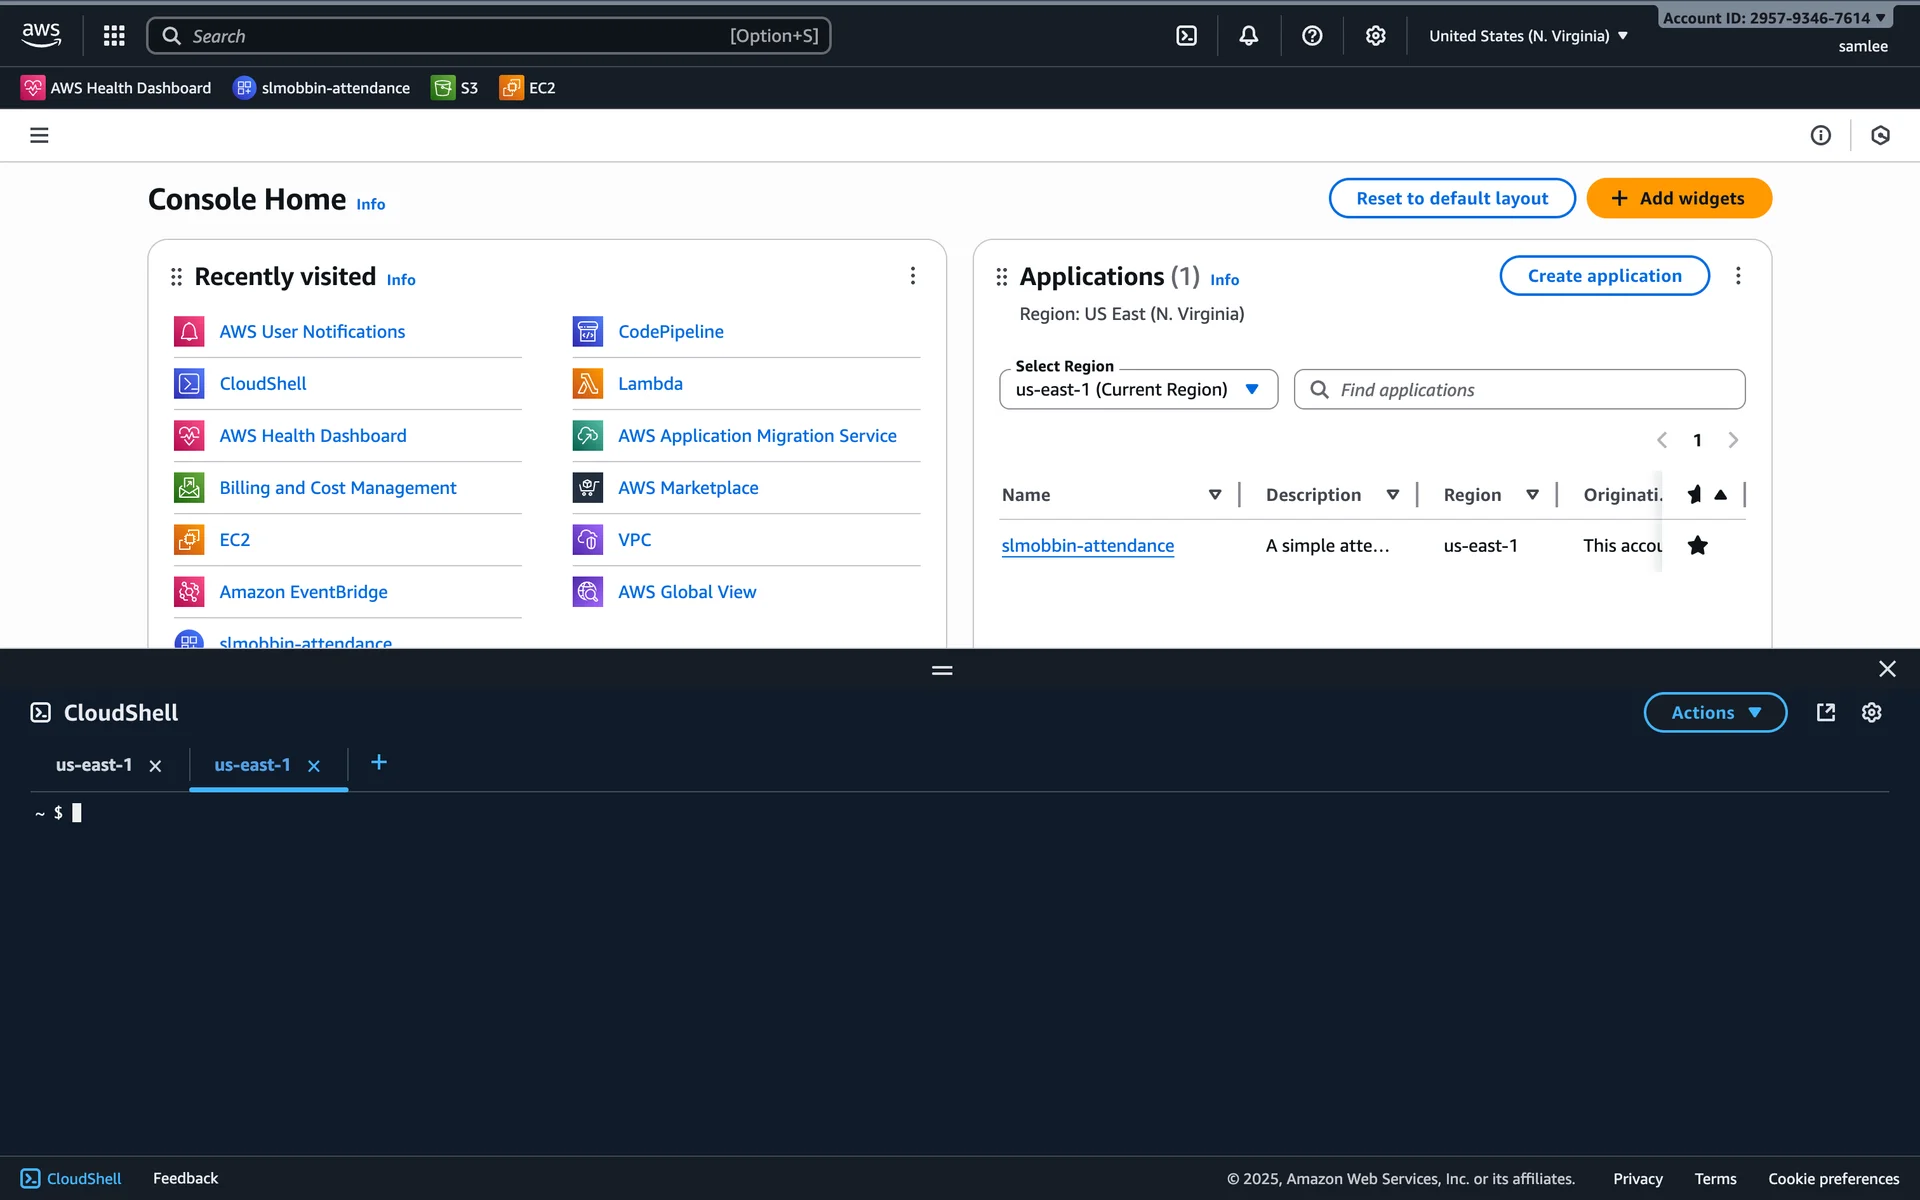Open CloudShell in new browser tab icon

tap(1825, 712)
